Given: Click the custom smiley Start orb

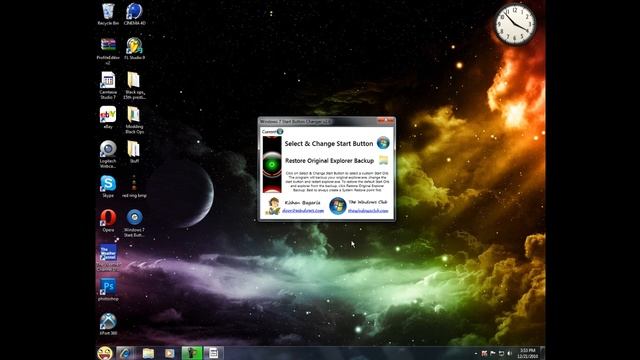Looking at the screenshot, I should click(105, 353).
